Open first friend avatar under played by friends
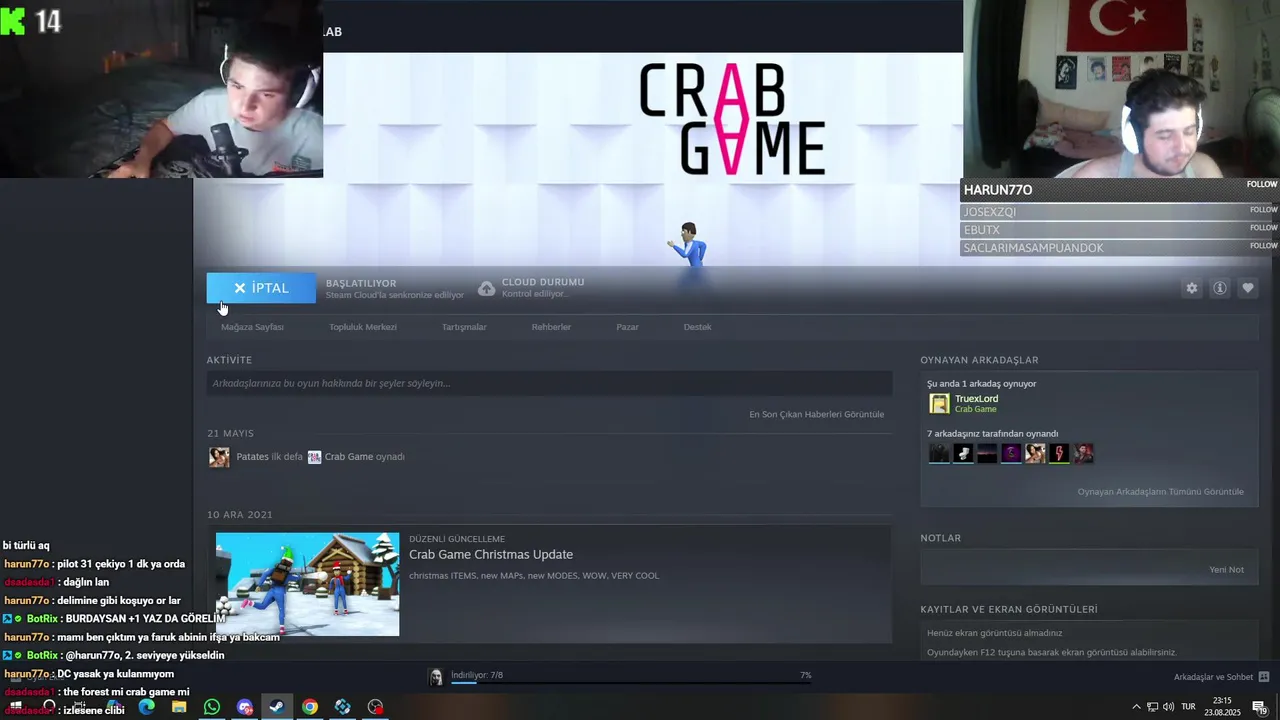 939,454
